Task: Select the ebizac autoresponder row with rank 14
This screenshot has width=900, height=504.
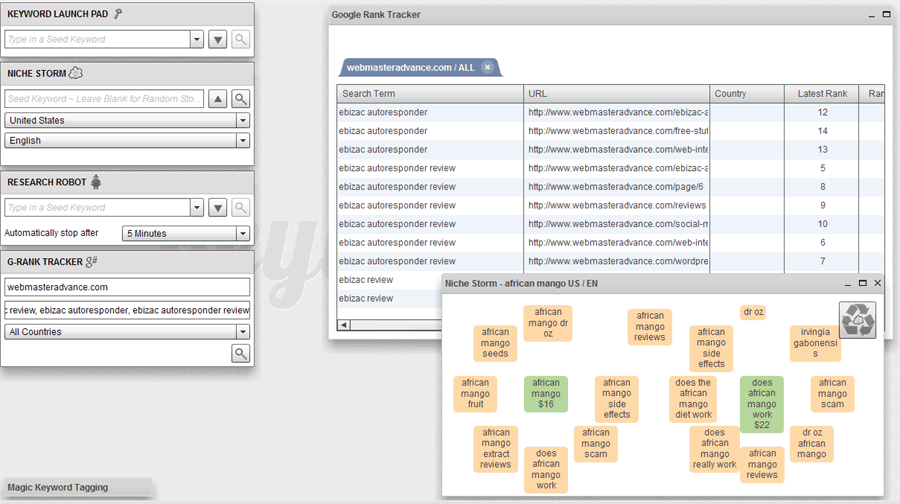Action: pos(611,131)
